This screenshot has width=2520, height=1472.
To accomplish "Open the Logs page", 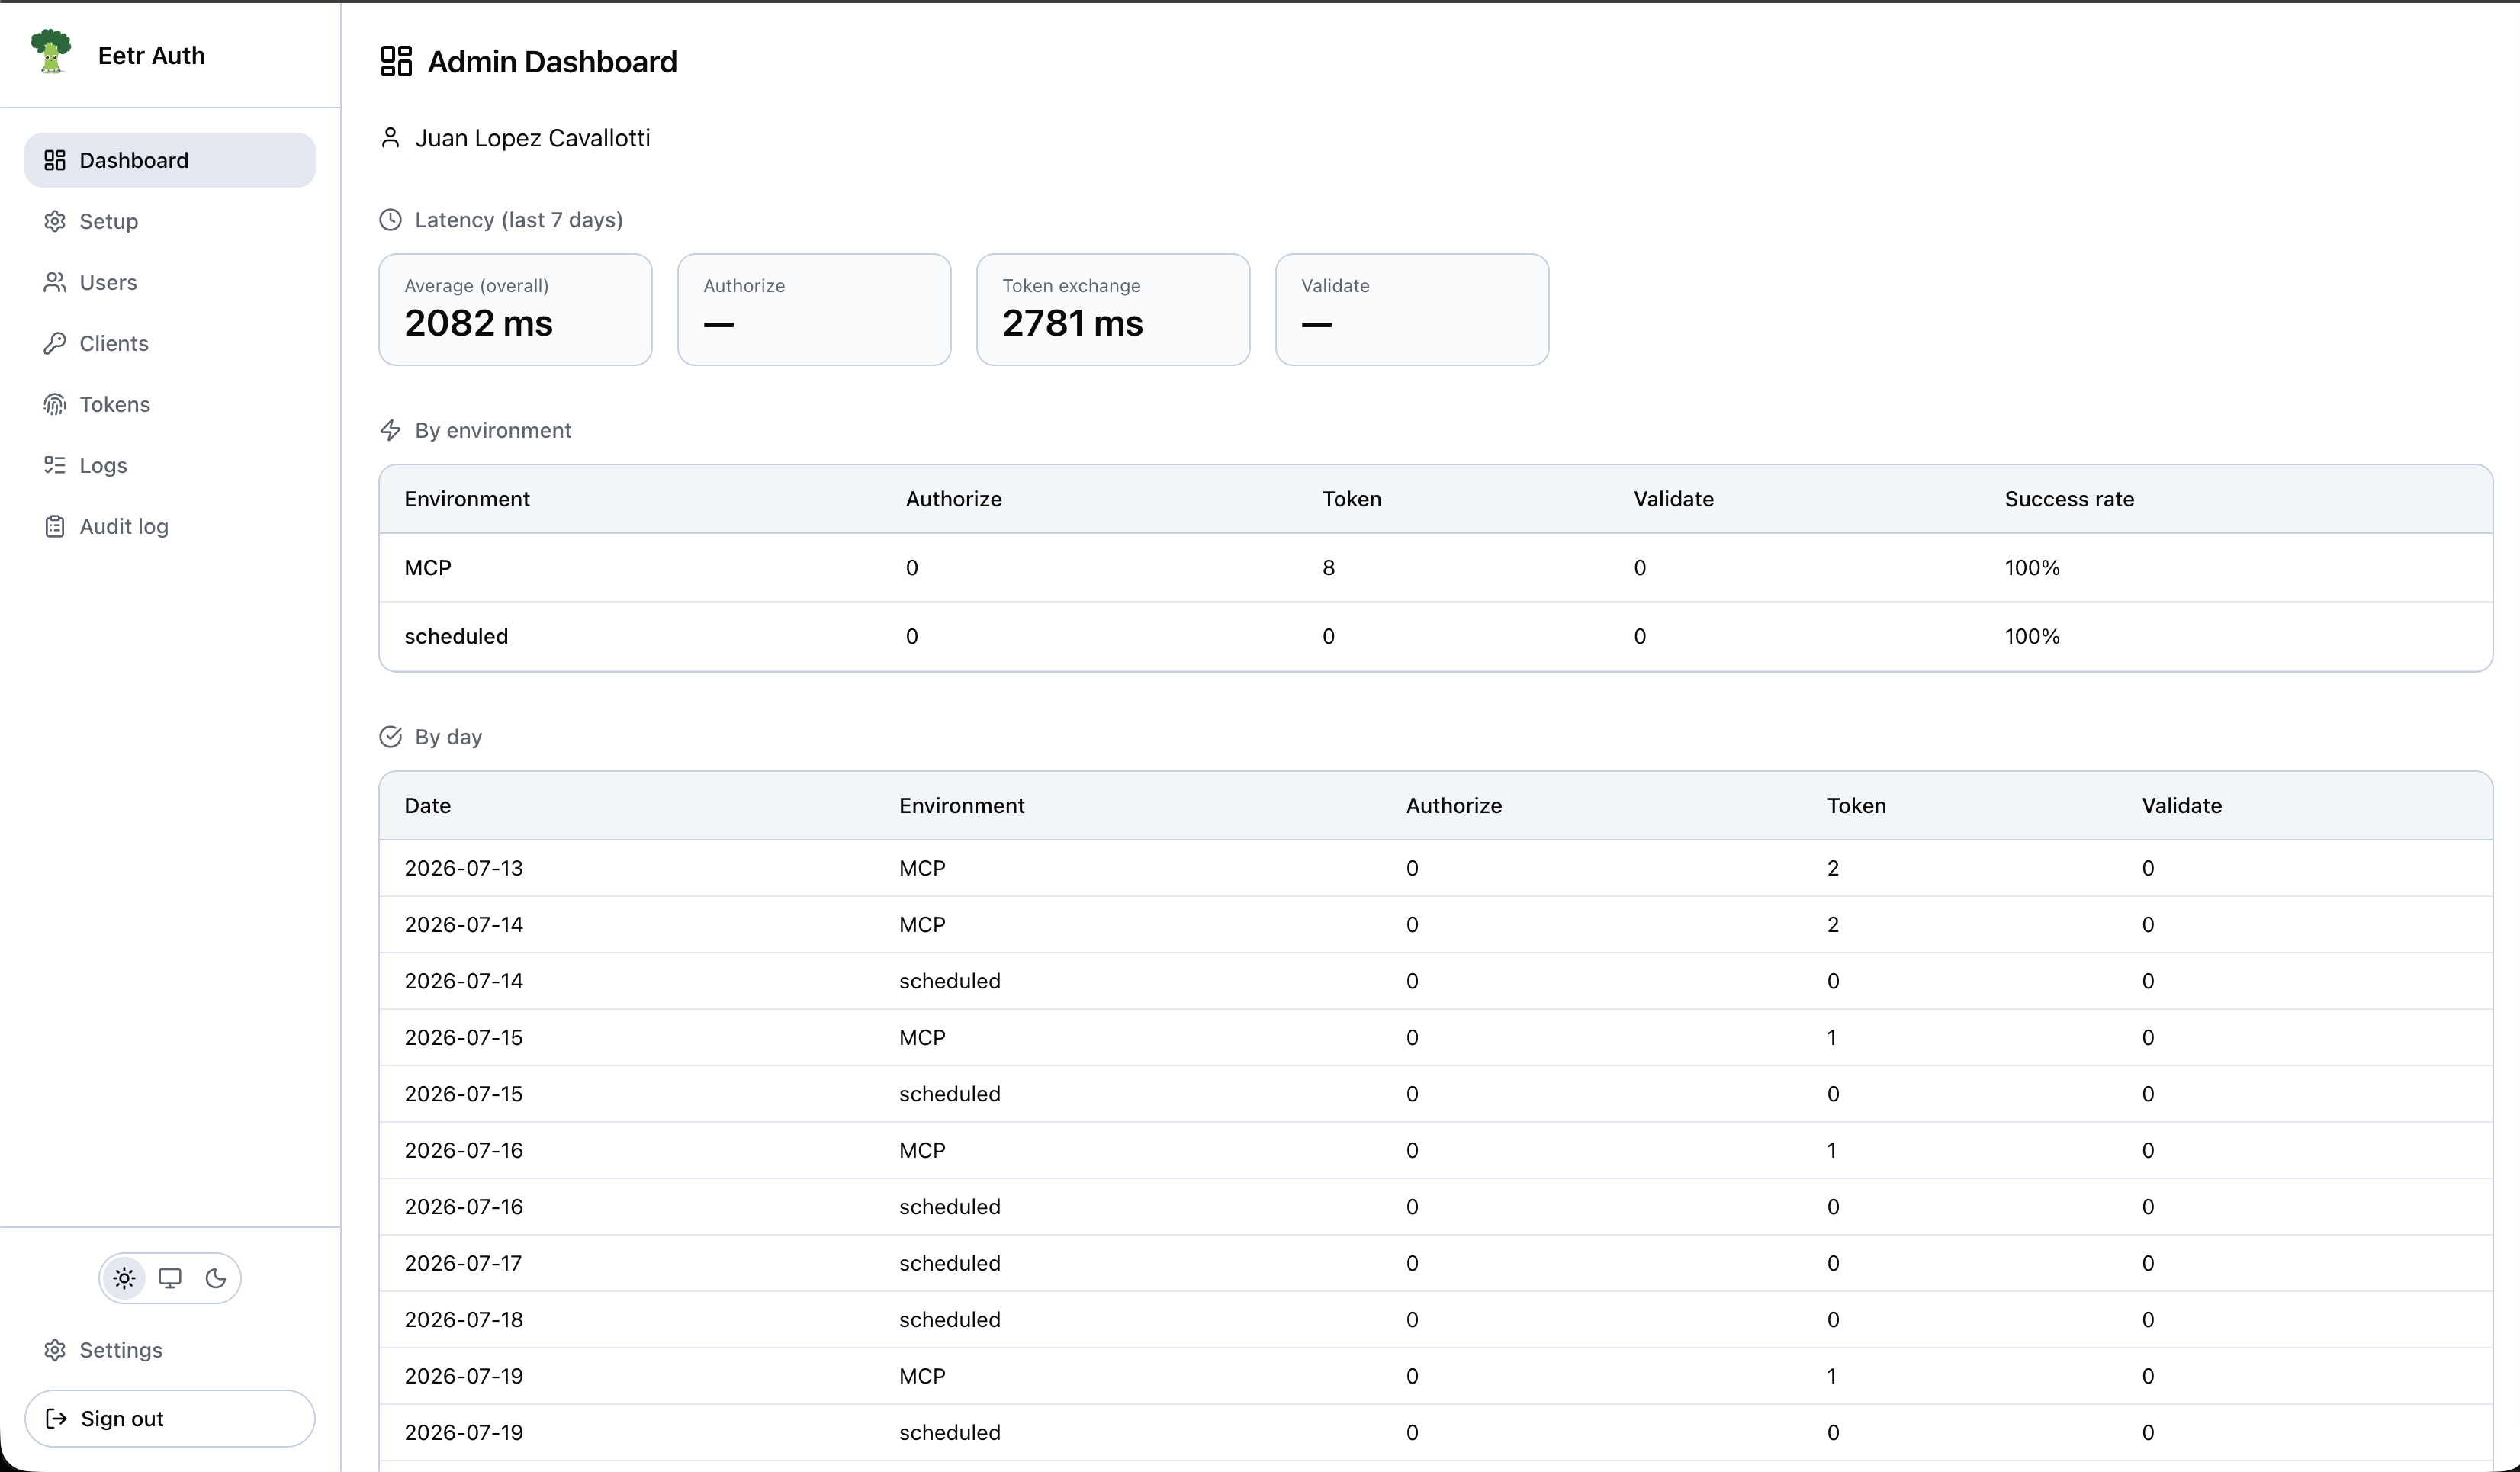I will point(170,465).
